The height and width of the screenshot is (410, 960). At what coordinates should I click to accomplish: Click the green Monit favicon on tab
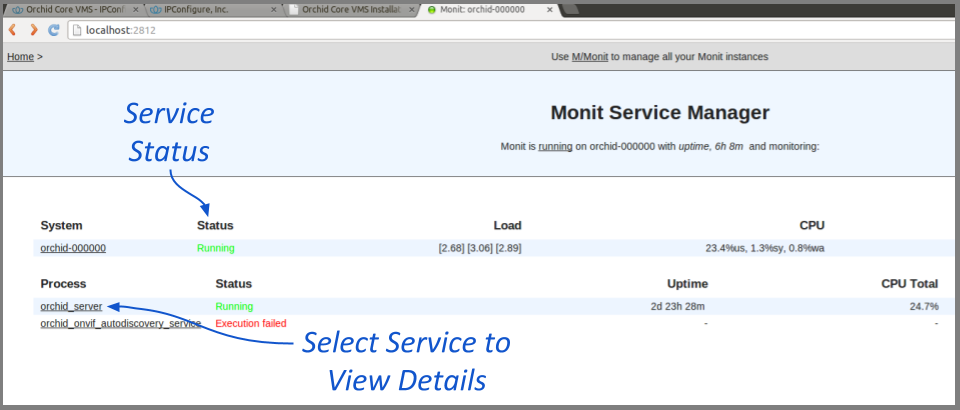coord(432,10)
